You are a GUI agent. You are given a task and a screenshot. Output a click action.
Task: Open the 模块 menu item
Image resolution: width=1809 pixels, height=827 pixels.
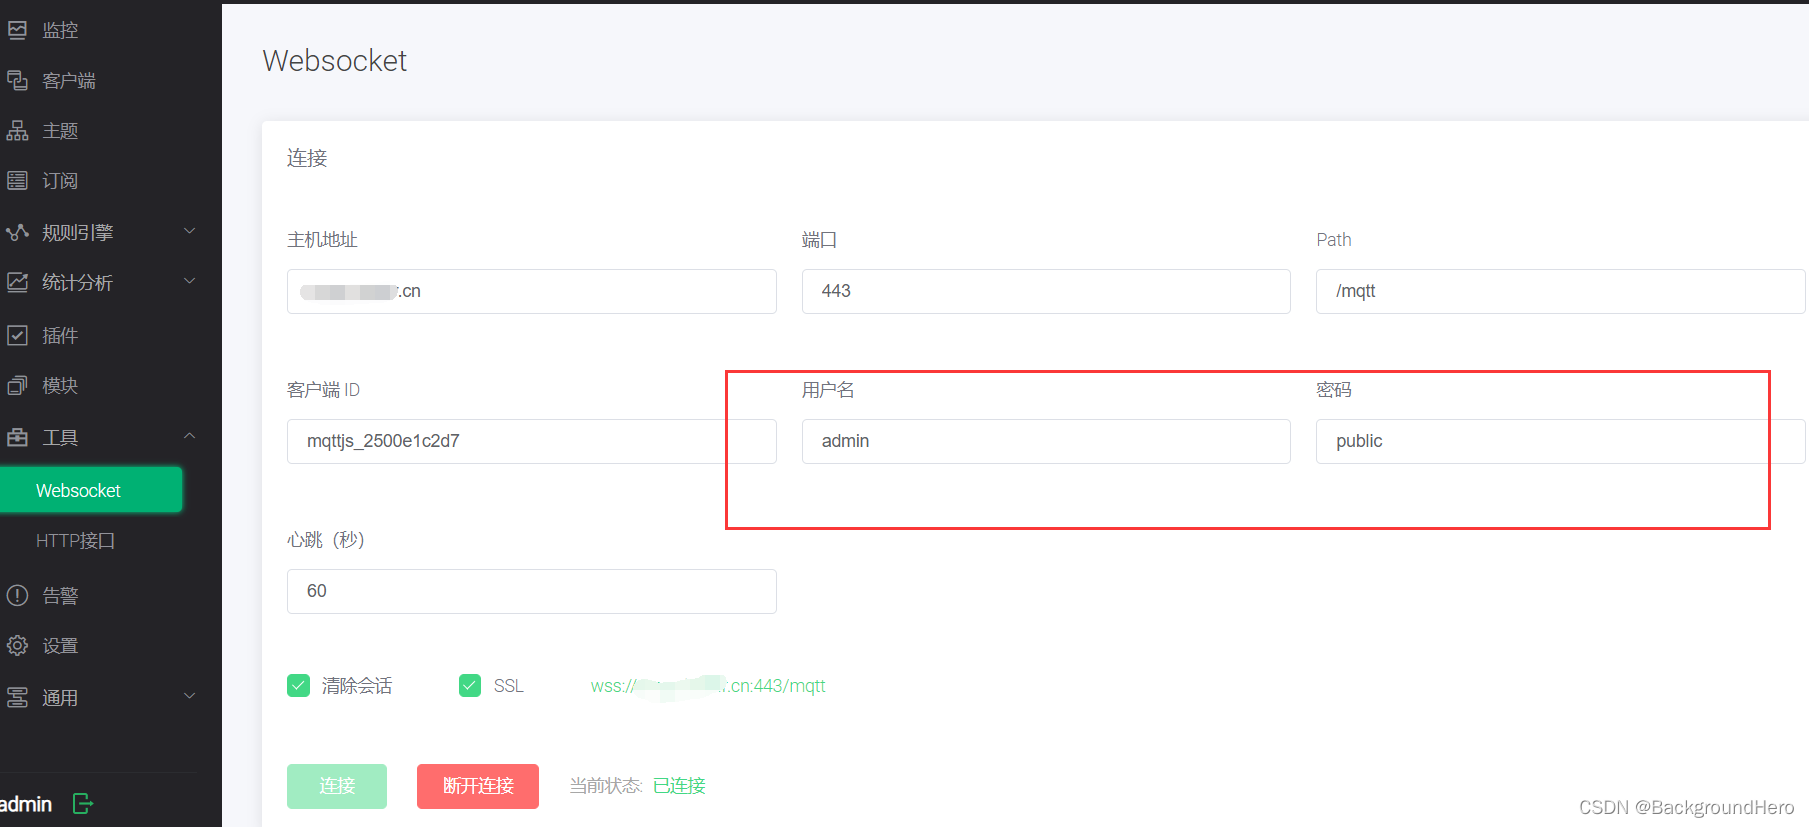click(60, 385)
